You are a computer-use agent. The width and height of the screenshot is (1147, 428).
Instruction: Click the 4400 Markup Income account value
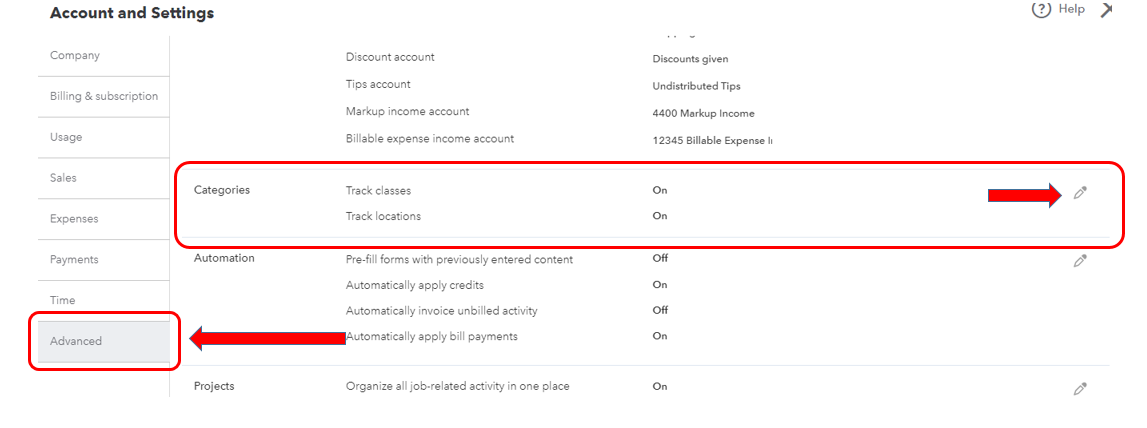pos(703,113)
